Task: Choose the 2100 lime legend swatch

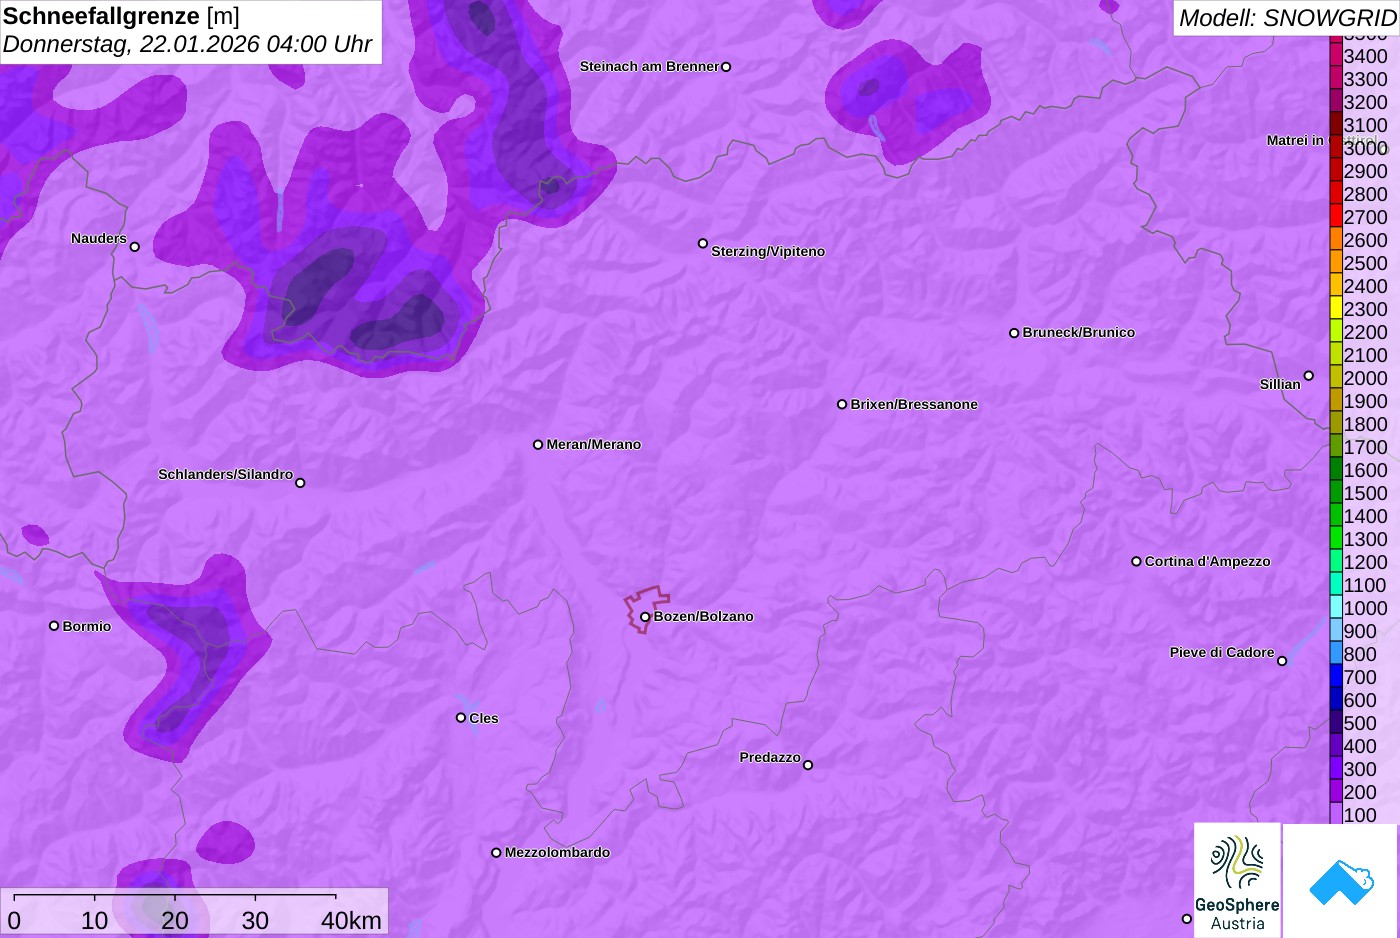Action: pos(1336,355)
